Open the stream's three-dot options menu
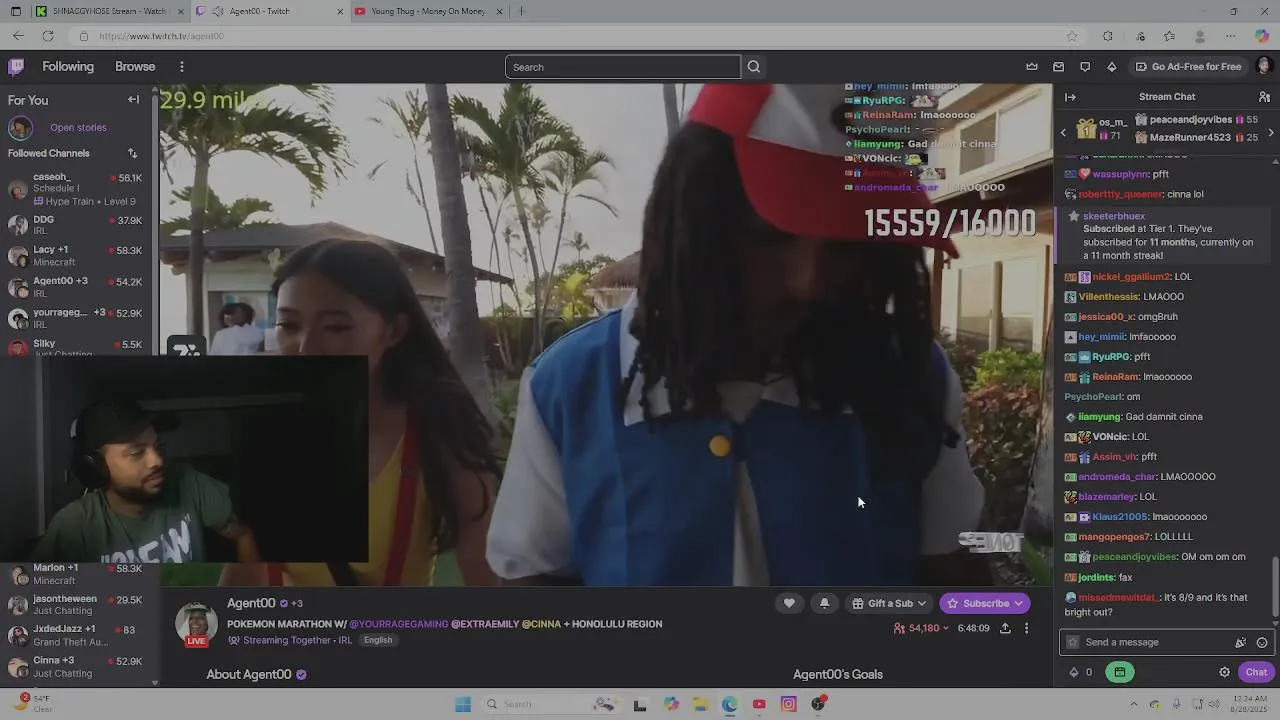This screenshot has height=720, width=1280. (x=1026, y=628)
